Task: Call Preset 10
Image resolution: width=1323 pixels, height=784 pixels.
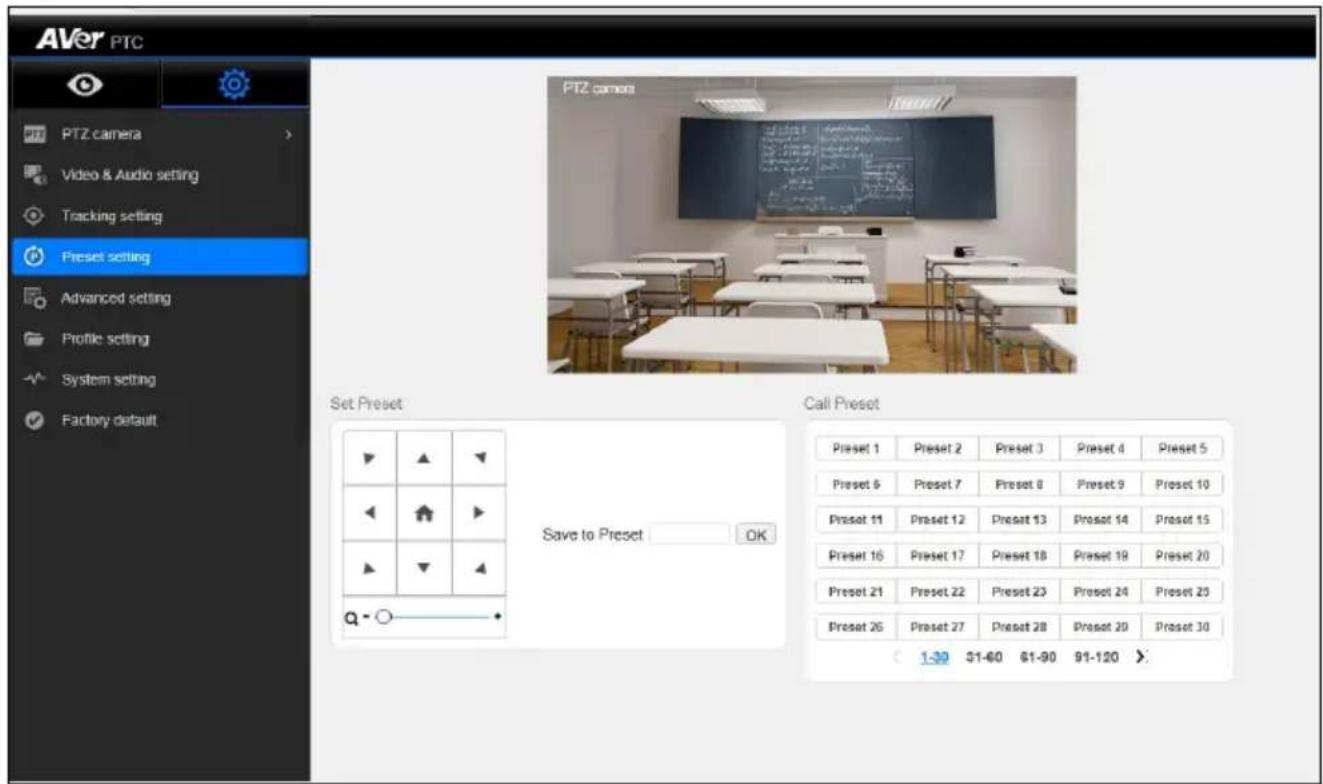Action: 1183,484
